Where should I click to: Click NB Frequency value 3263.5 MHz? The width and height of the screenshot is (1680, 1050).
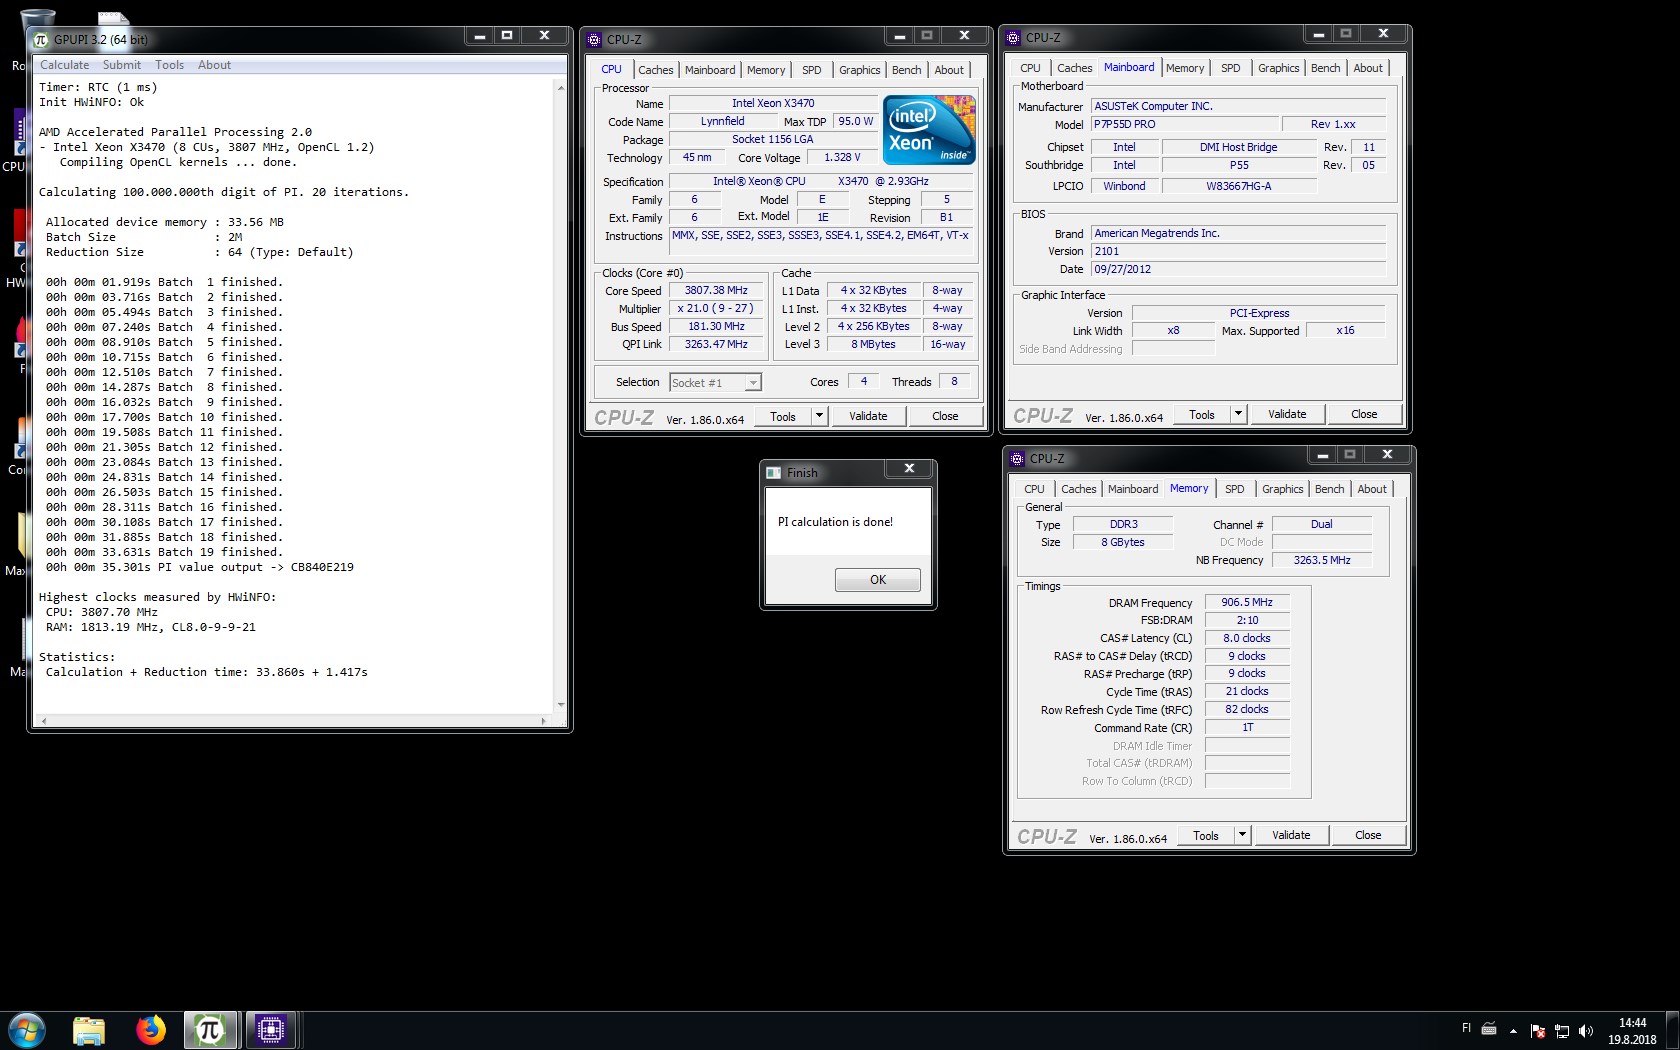pyautogui.click(x=1322, y=560)
